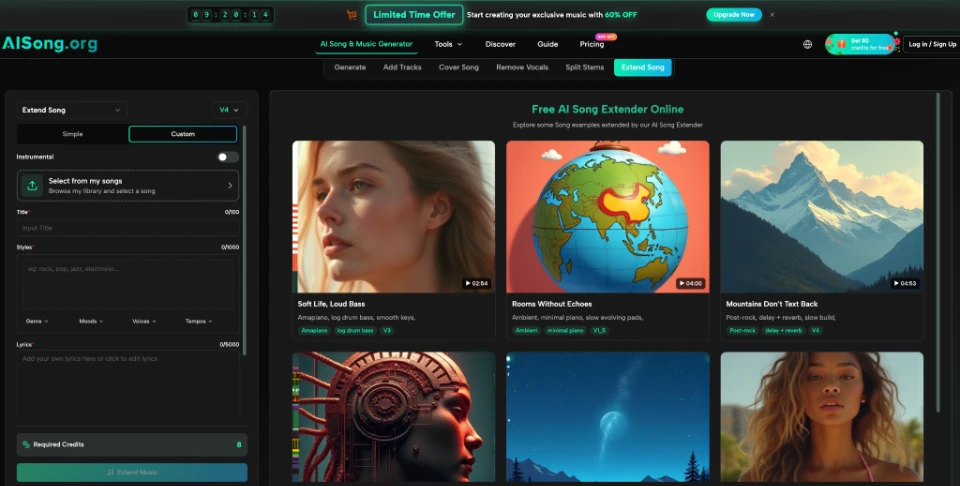
Task: Click the log drum bass tag
Action: (x=354, y=331)
